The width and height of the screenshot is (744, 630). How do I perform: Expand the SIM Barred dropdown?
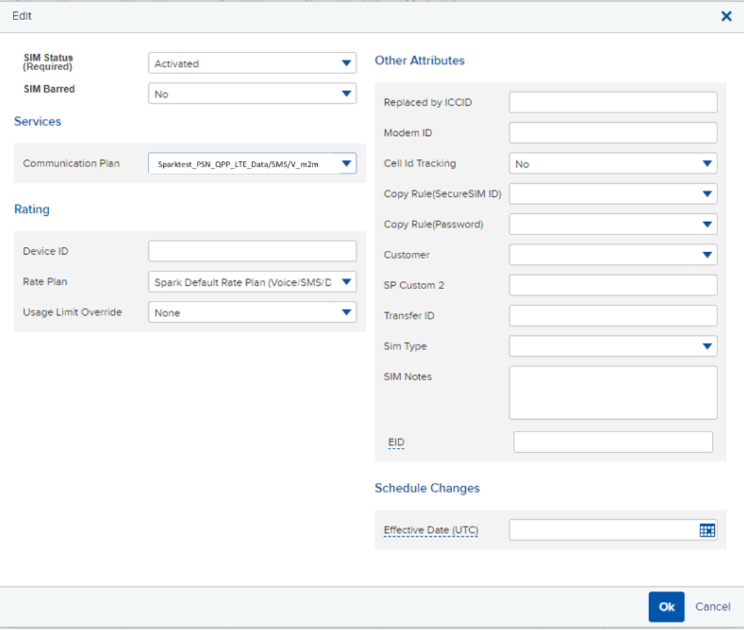click(x=252, y=94)
